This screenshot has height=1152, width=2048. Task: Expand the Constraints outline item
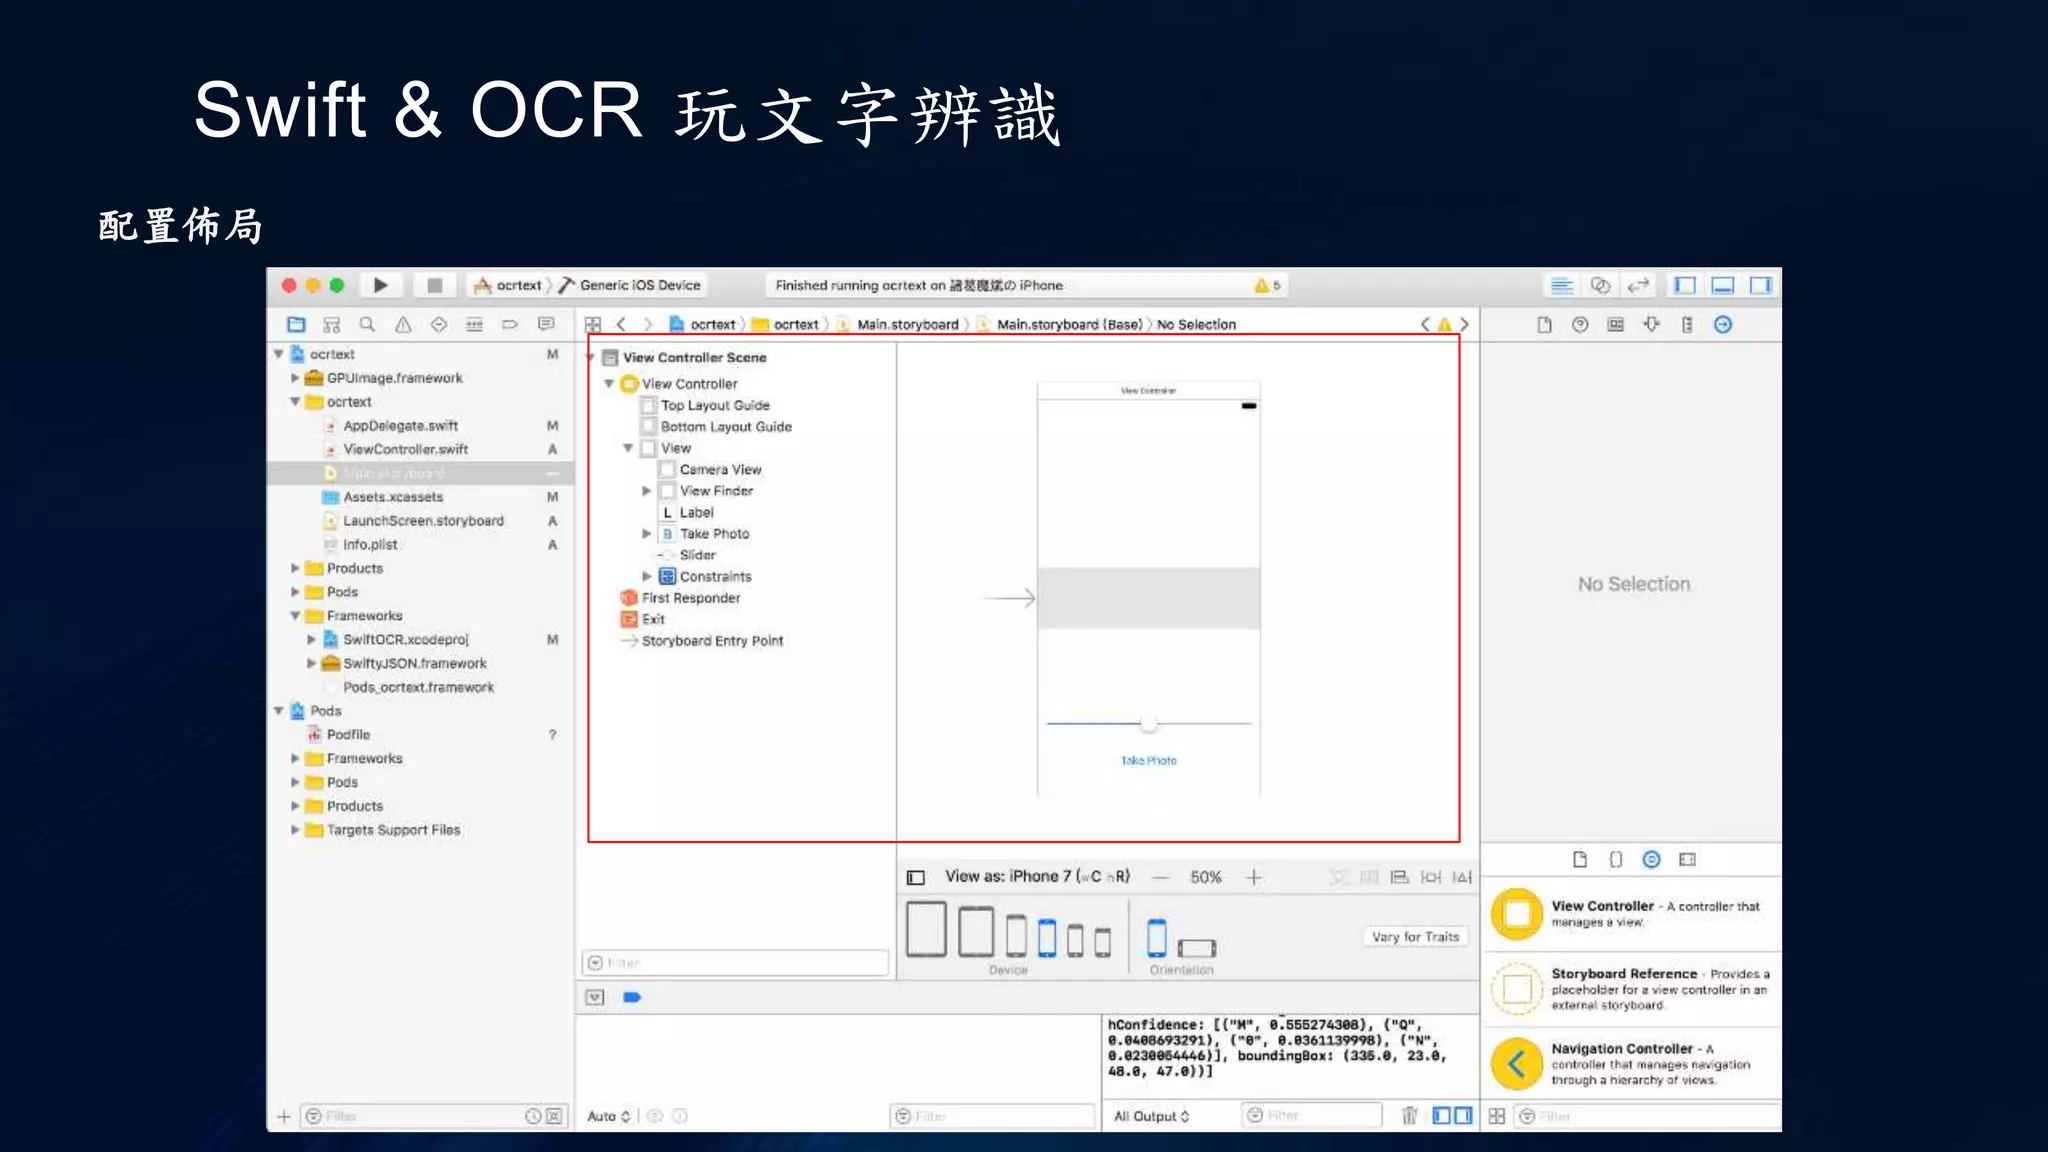(x=646, y=576)
